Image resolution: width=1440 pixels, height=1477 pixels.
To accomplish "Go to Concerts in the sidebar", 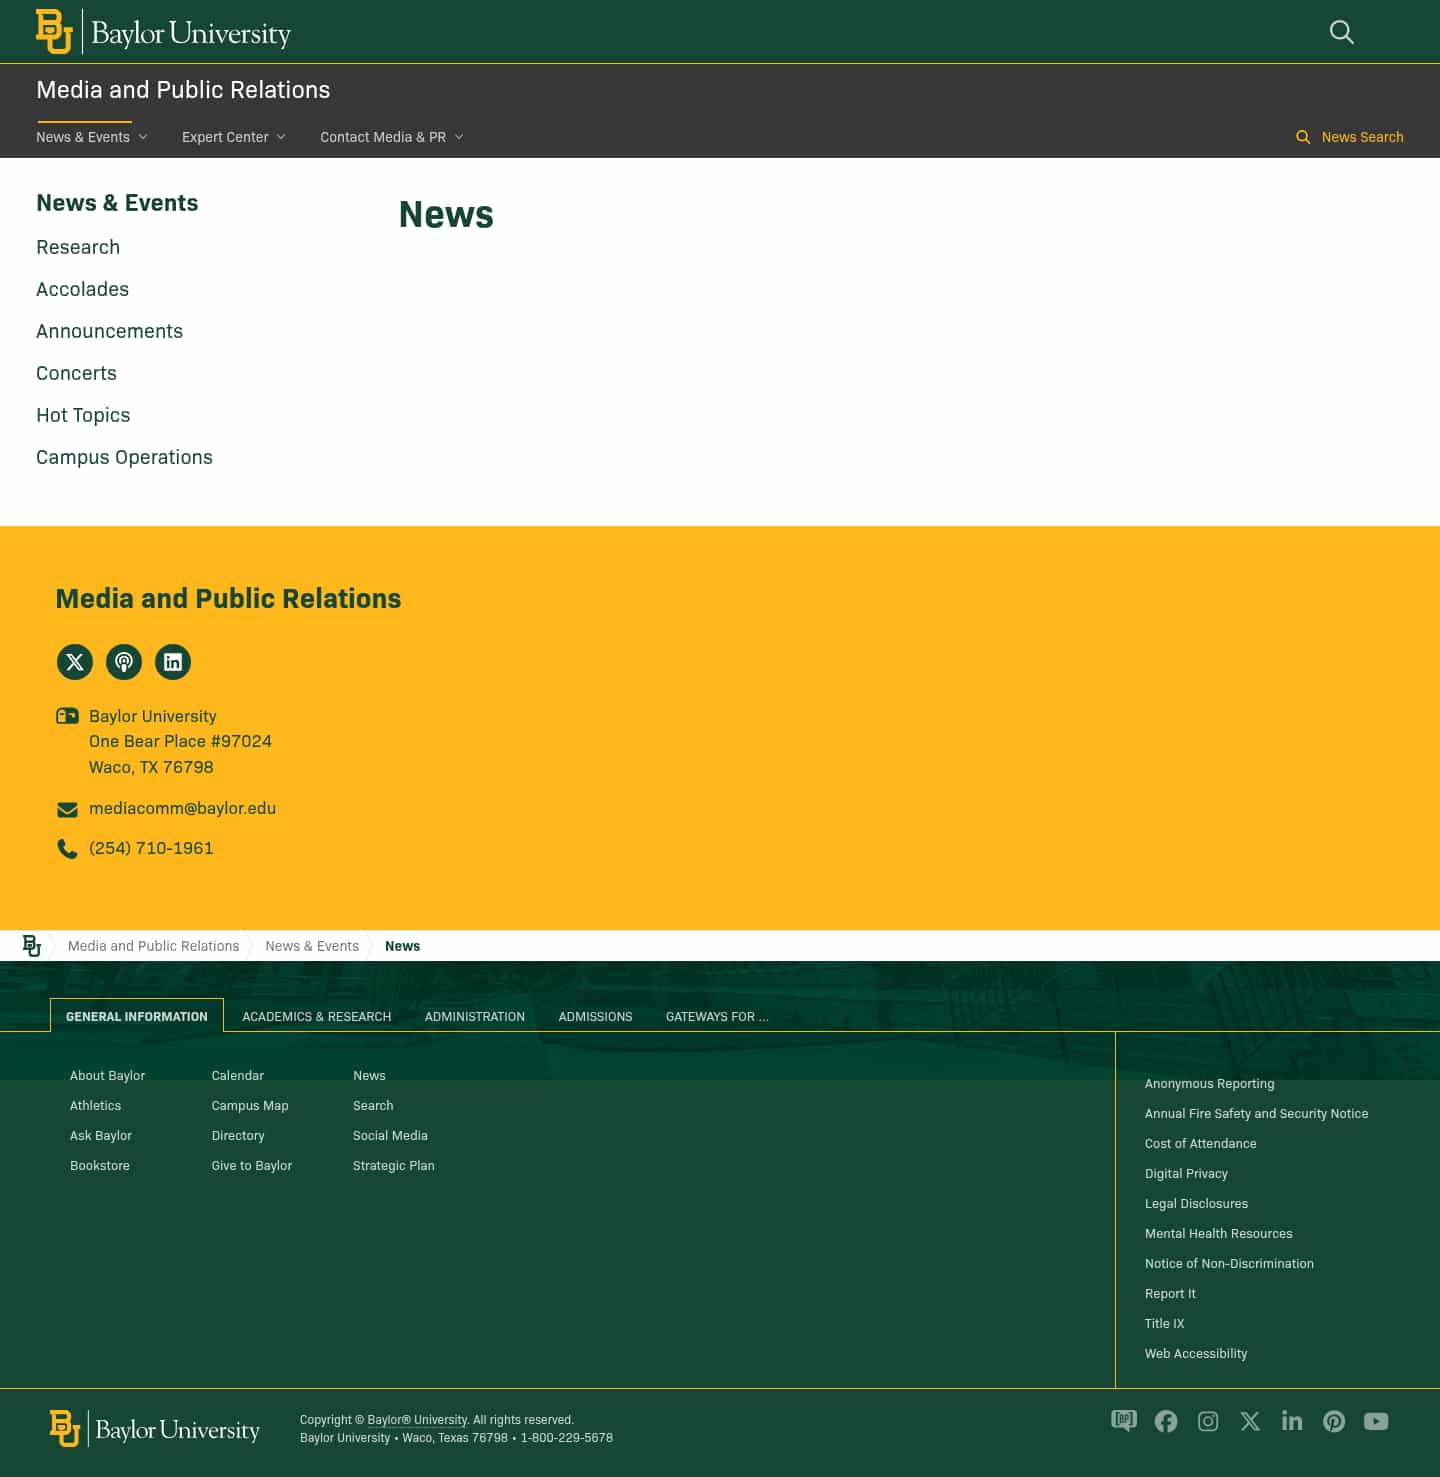I will (77, 373).
